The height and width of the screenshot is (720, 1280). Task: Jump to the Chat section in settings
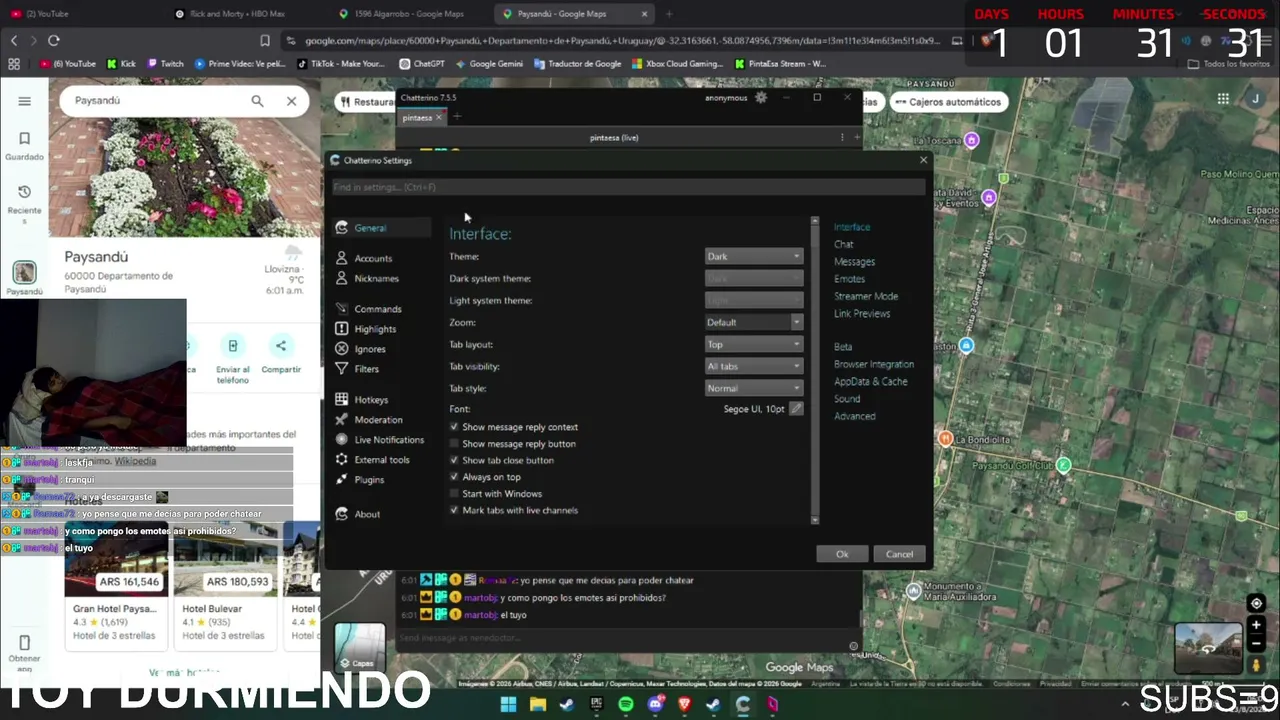click(x=844, y=245)
